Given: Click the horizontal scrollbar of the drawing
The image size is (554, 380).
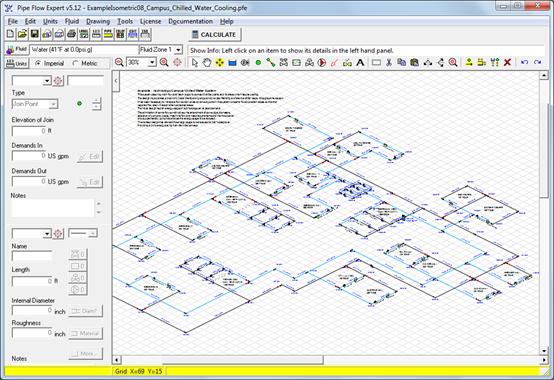Looking at the screenshot, I should pyautogui.click(x=329, y=360).
